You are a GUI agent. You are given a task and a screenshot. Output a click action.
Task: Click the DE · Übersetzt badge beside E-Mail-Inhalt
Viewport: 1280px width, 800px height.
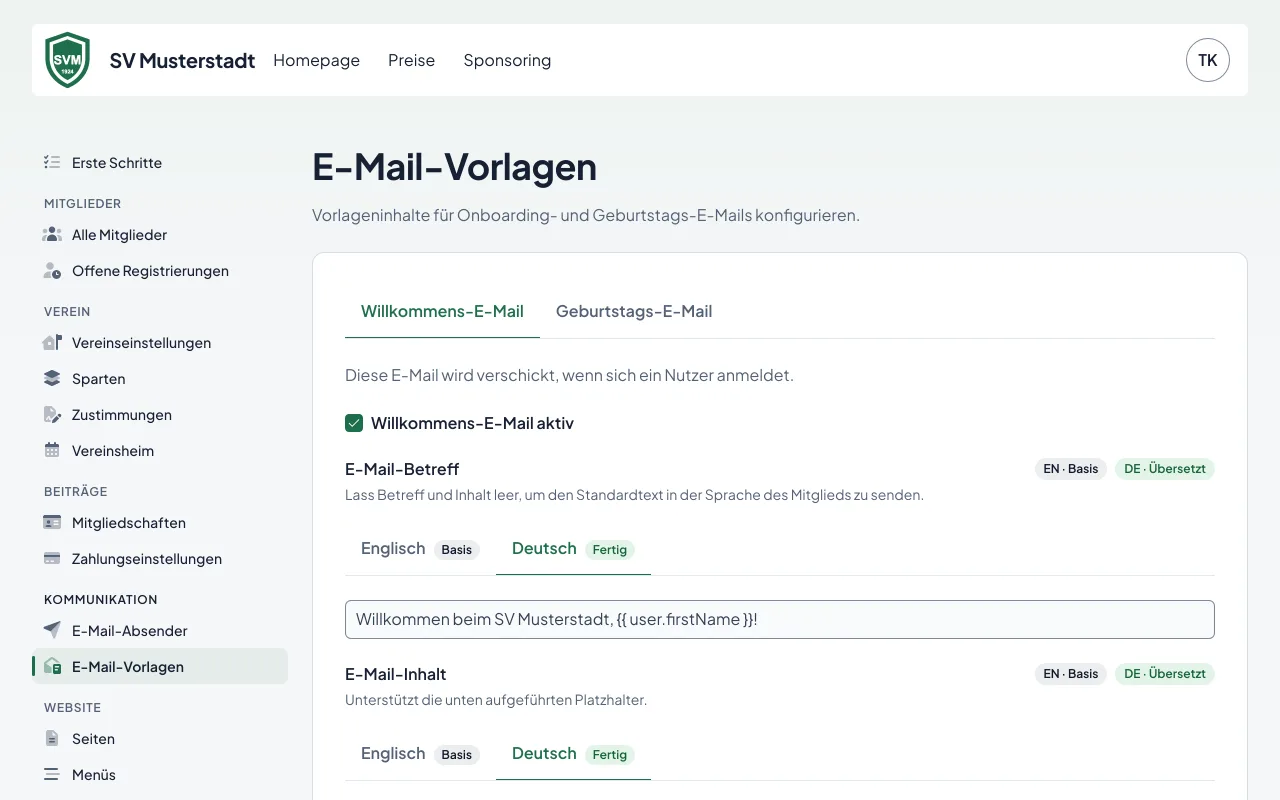pos(1165,674)
